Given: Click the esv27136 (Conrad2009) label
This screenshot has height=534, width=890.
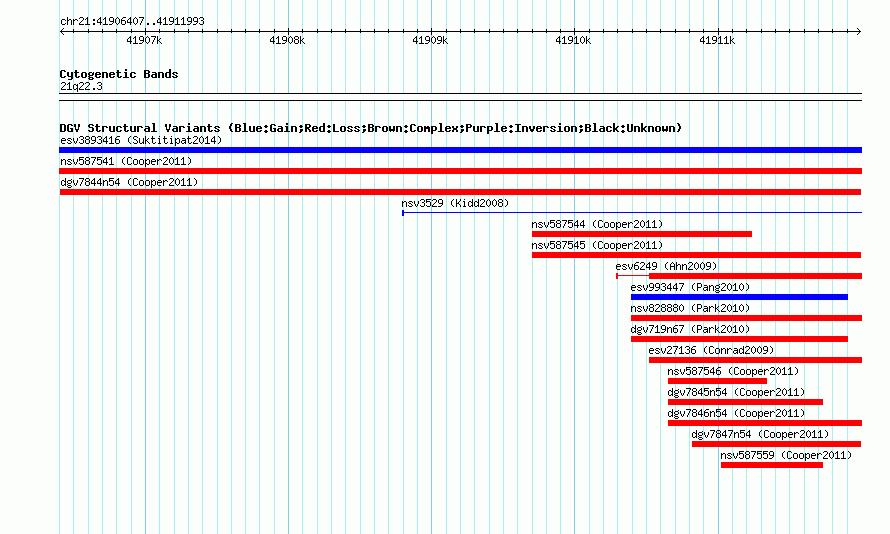Looking at the screenshot, I should click(x=711, y=350).
